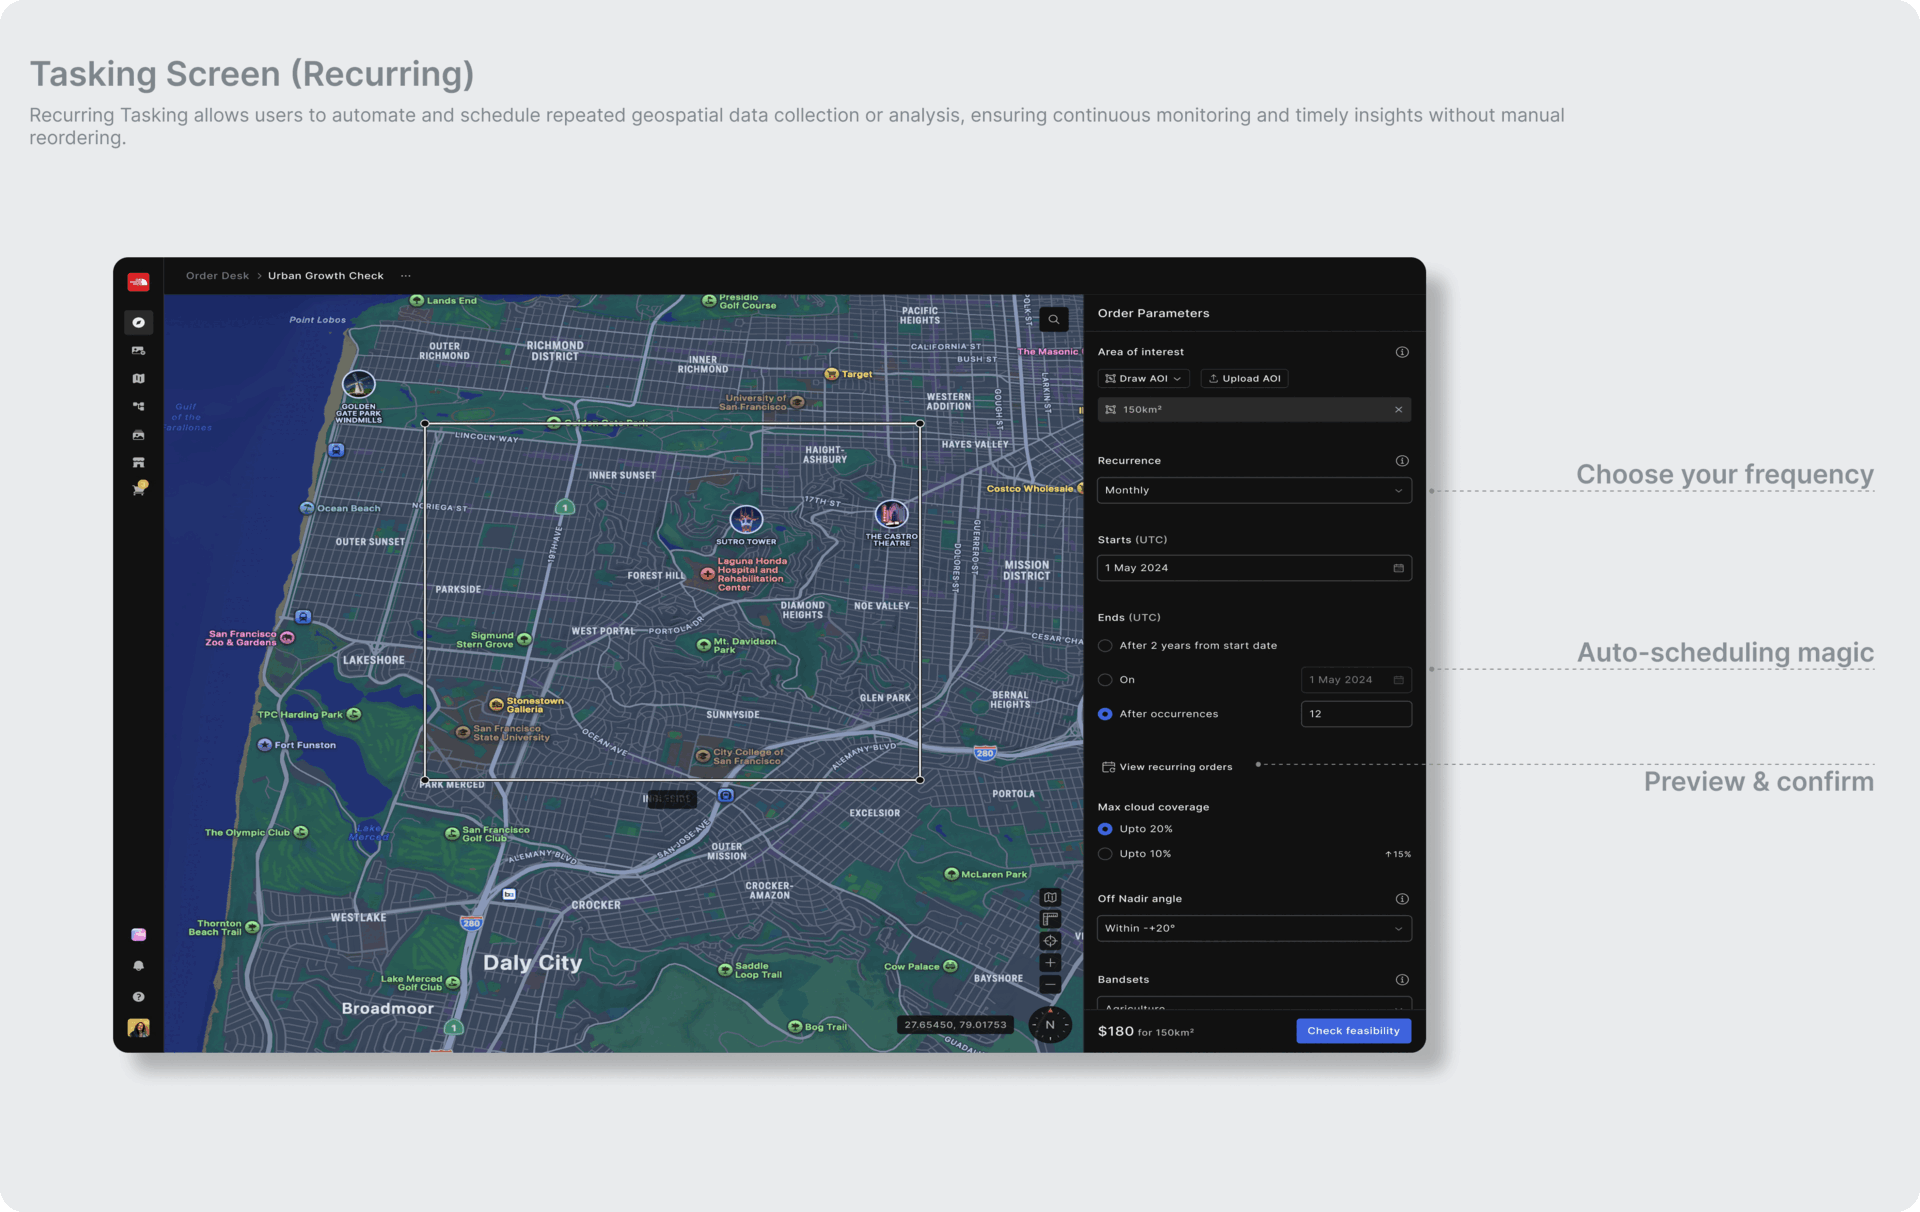Click the Recurrence info icon
This screenshot has width=1920, height=1212.
point(1402,461)
